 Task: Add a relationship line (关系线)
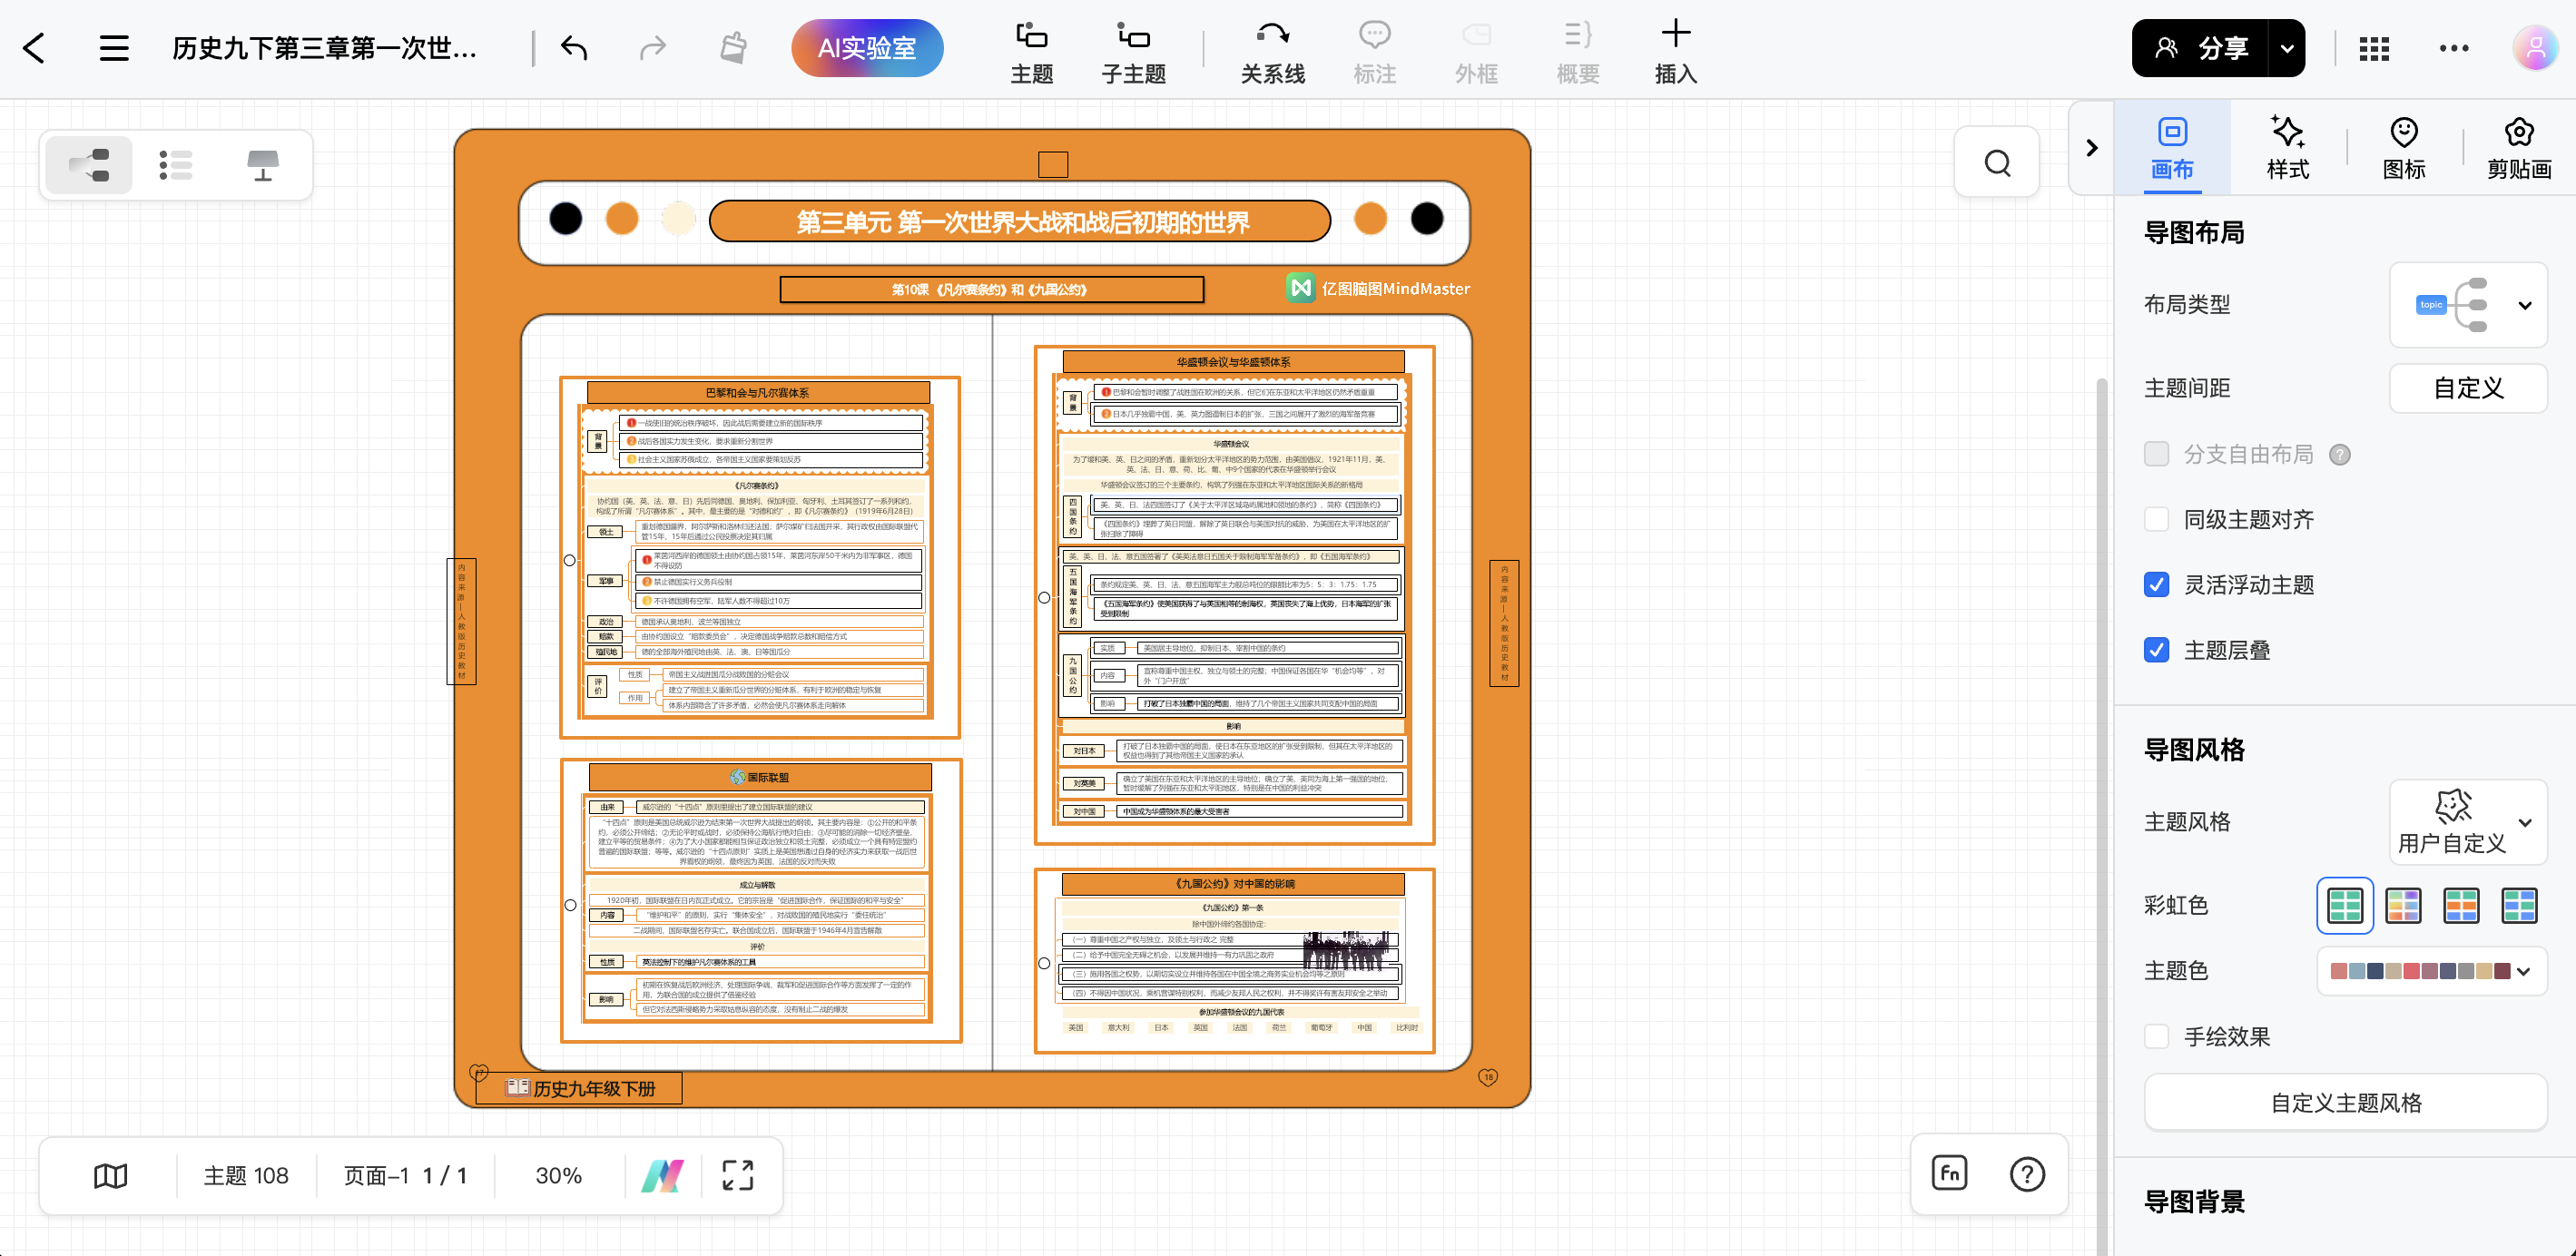(1272, 52)
